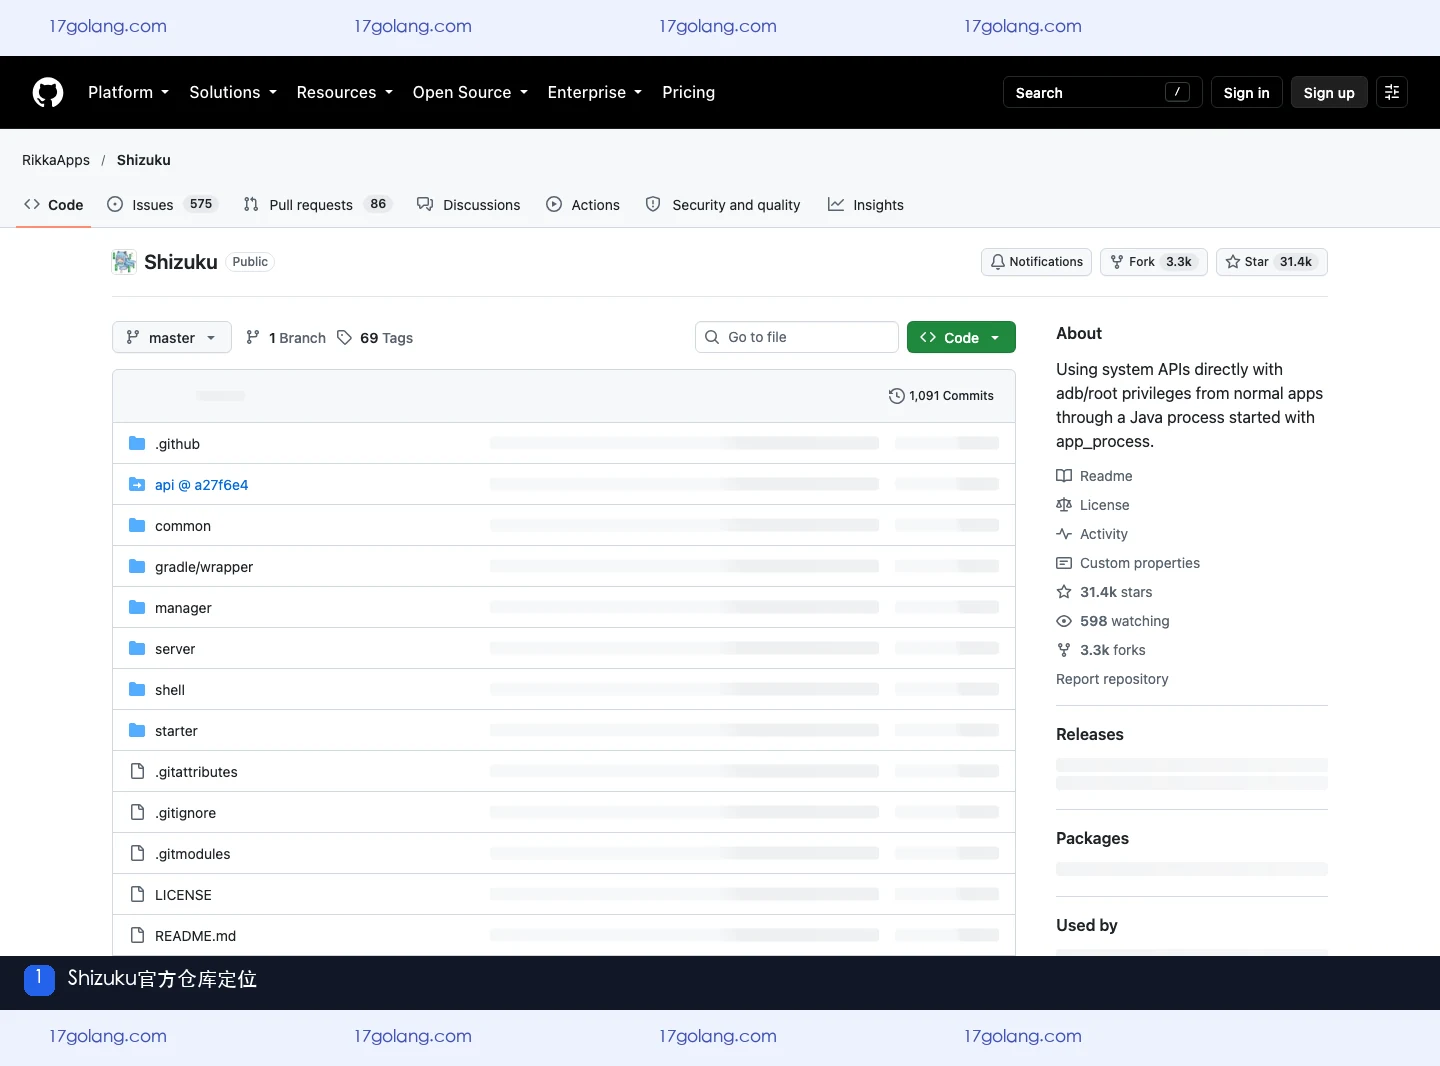Click the pulse icon beside Activity
The height and width of the screenshot is (1066, 1440).
coord(1064,534)
